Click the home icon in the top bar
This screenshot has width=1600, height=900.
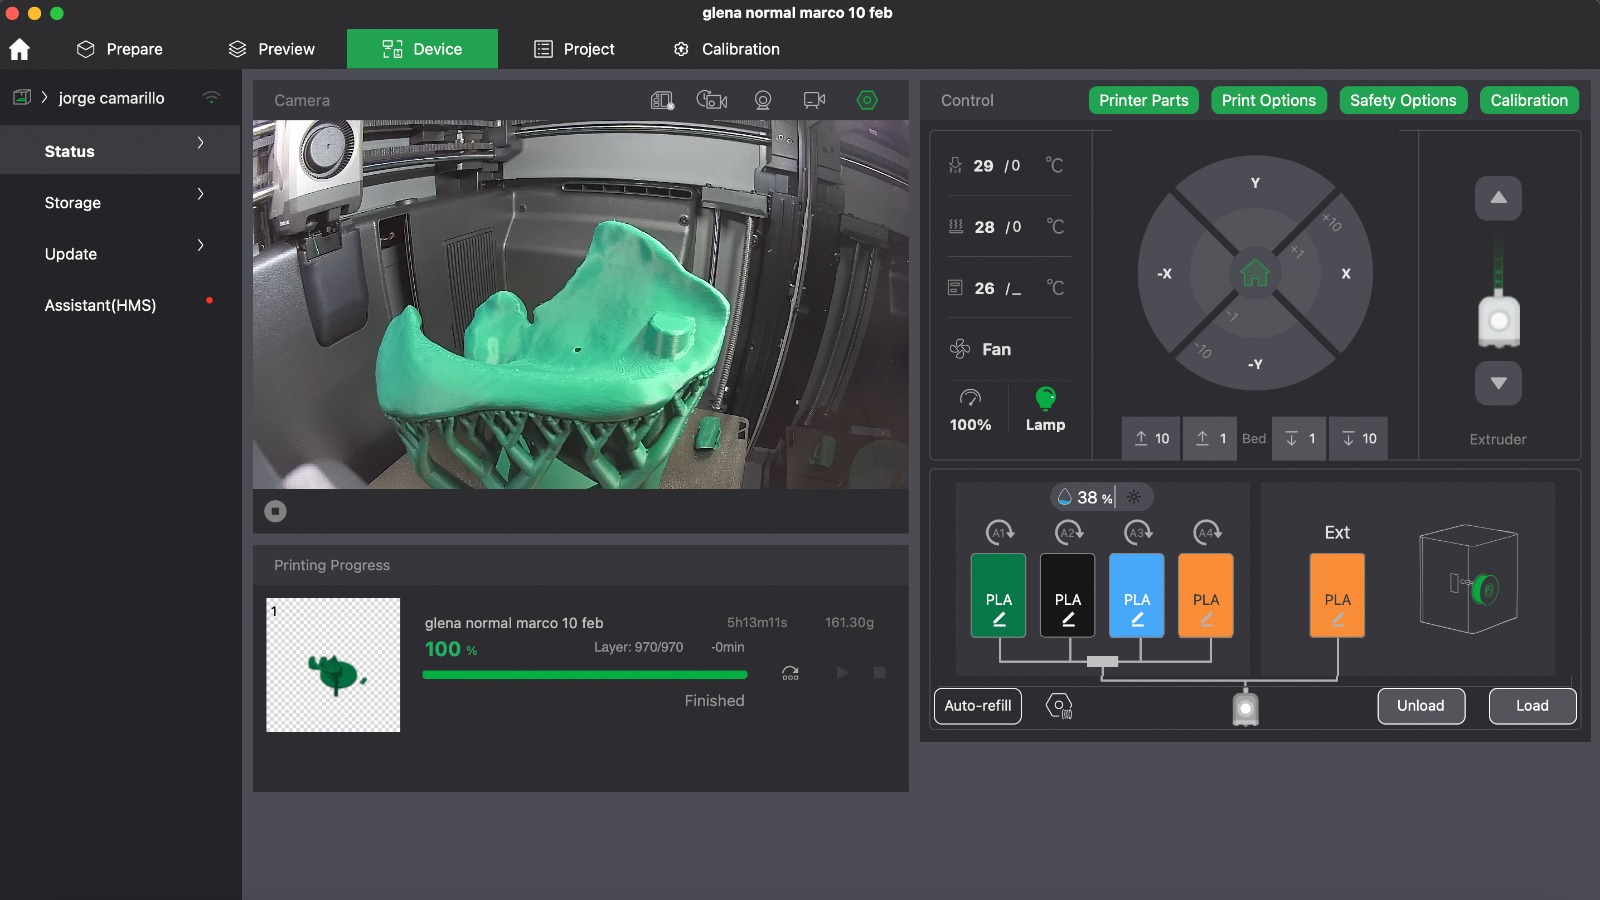pyautogui.click(x=19, y=49)
